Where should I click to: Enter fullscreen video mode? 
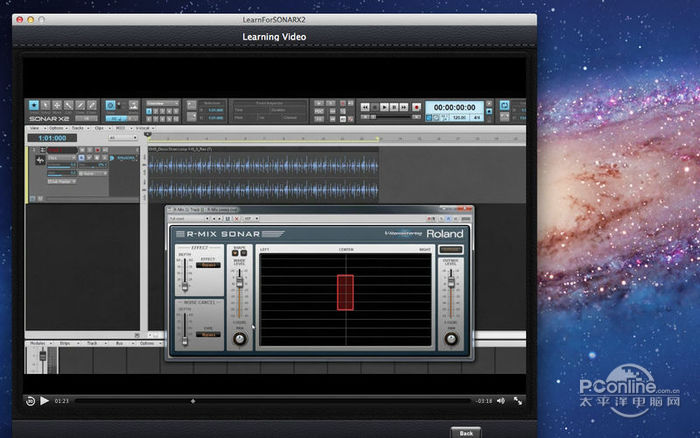pyautogui.click(x=517, y=400)
